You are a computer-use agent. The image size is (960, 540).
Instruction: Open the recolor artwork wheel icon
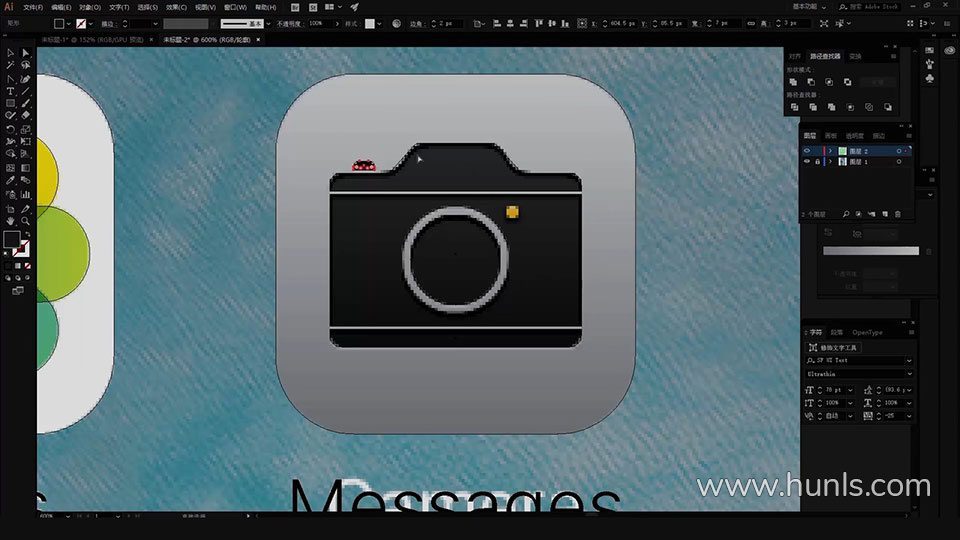[x=396, y=23]
